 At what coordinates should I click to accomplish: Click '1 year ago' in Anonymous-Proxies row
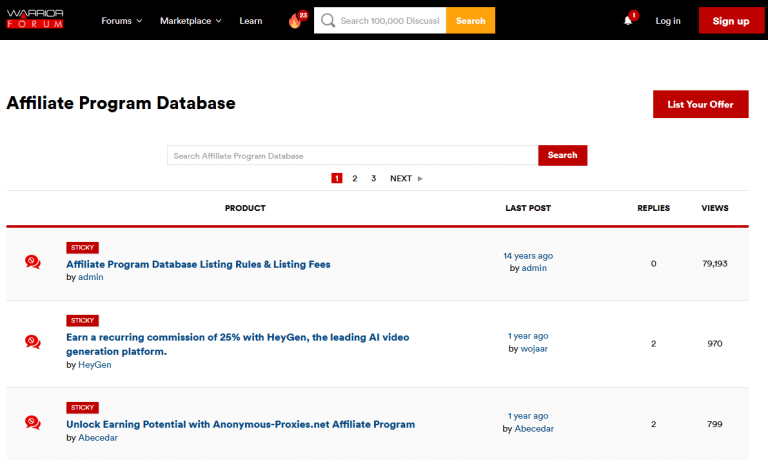[528, 416]
